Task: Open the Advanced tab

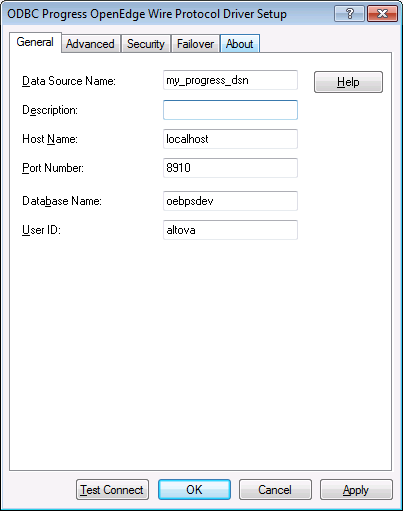Action: (x=90, y=44)
